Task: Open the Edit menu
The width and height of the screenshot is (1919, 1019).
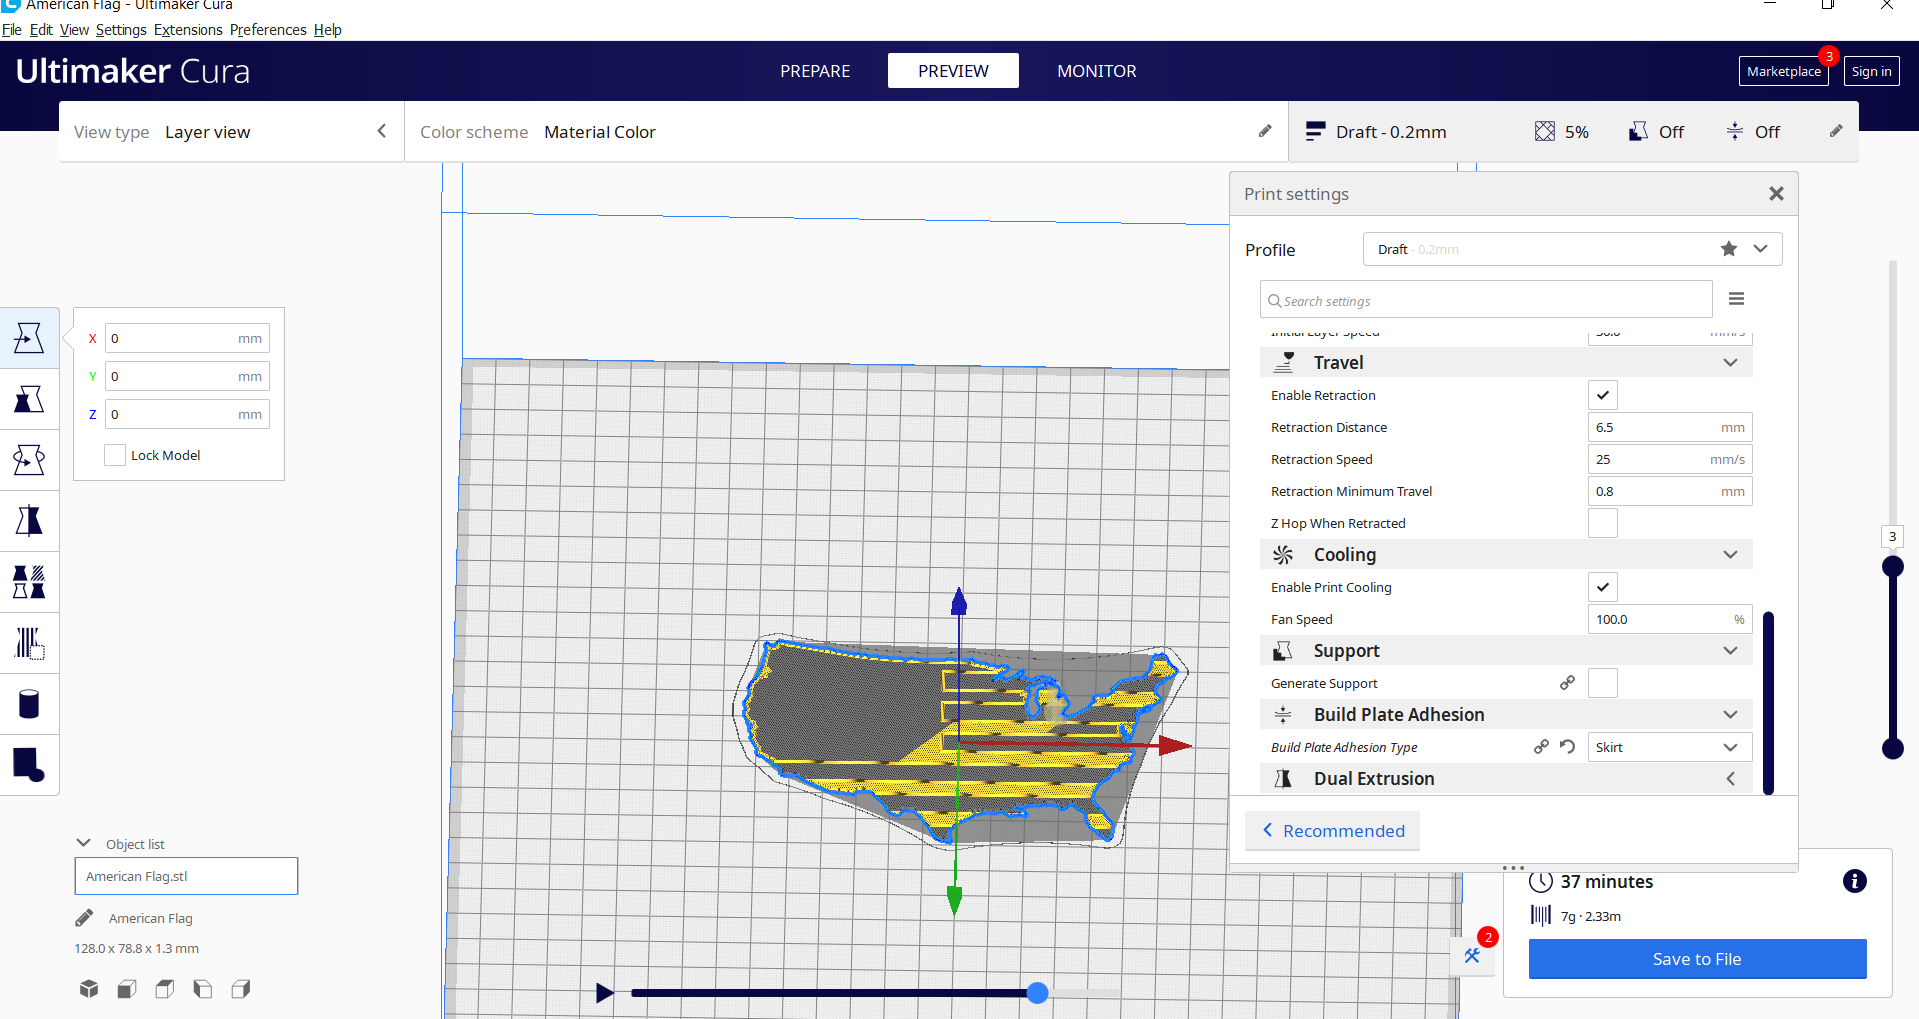Action: tap(41, 30)
